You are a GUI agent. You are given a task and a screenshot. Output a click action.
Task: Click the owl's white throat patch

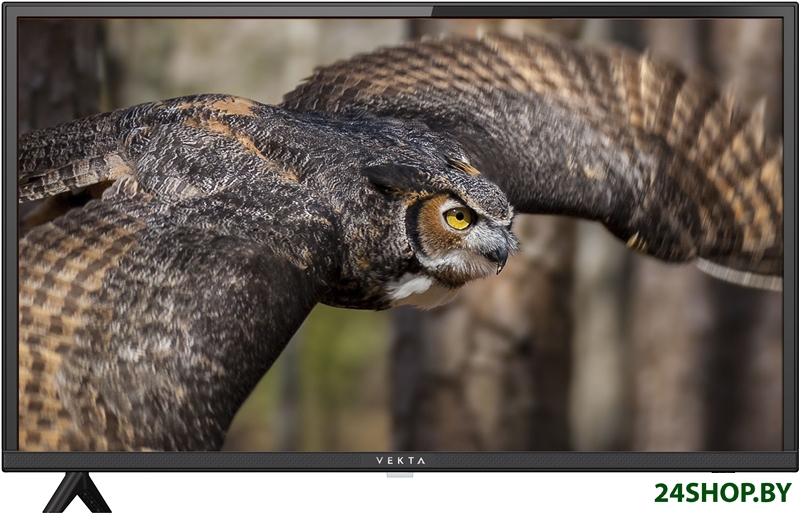coord(411,287)
